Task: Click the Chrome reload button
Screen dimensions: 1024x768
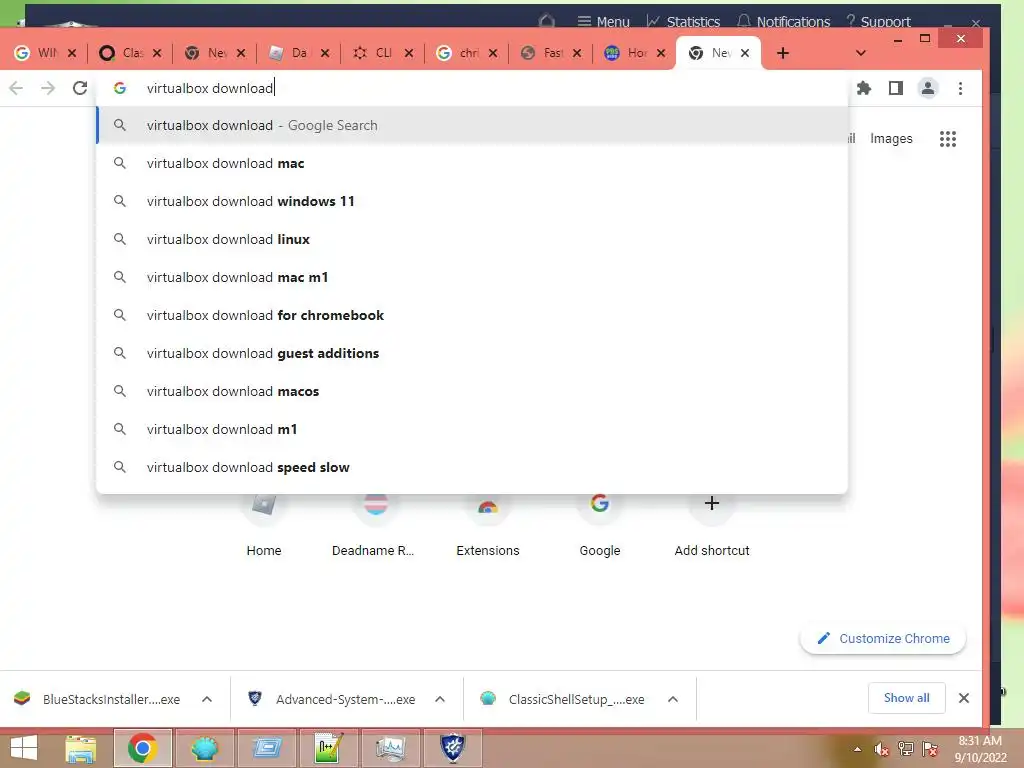Action: point(80,88)
